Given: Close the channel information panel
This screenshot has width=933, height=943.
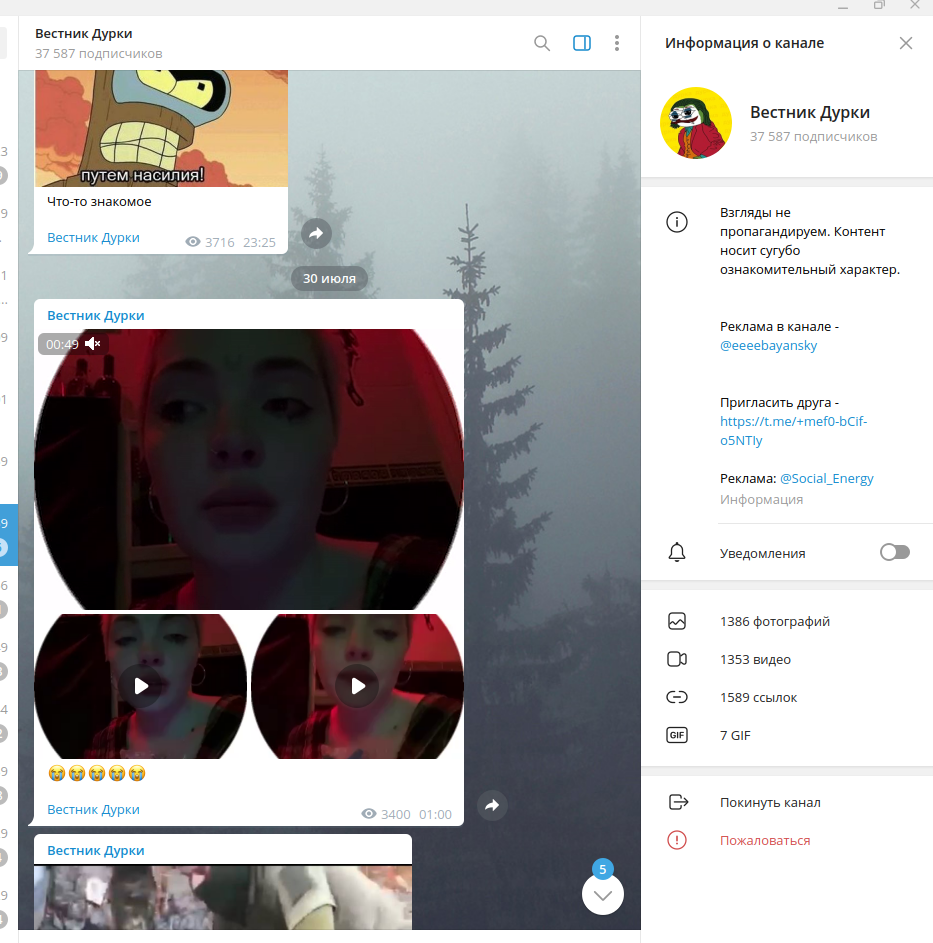Looking at the screenshot, I should click(x=905, y=43).
